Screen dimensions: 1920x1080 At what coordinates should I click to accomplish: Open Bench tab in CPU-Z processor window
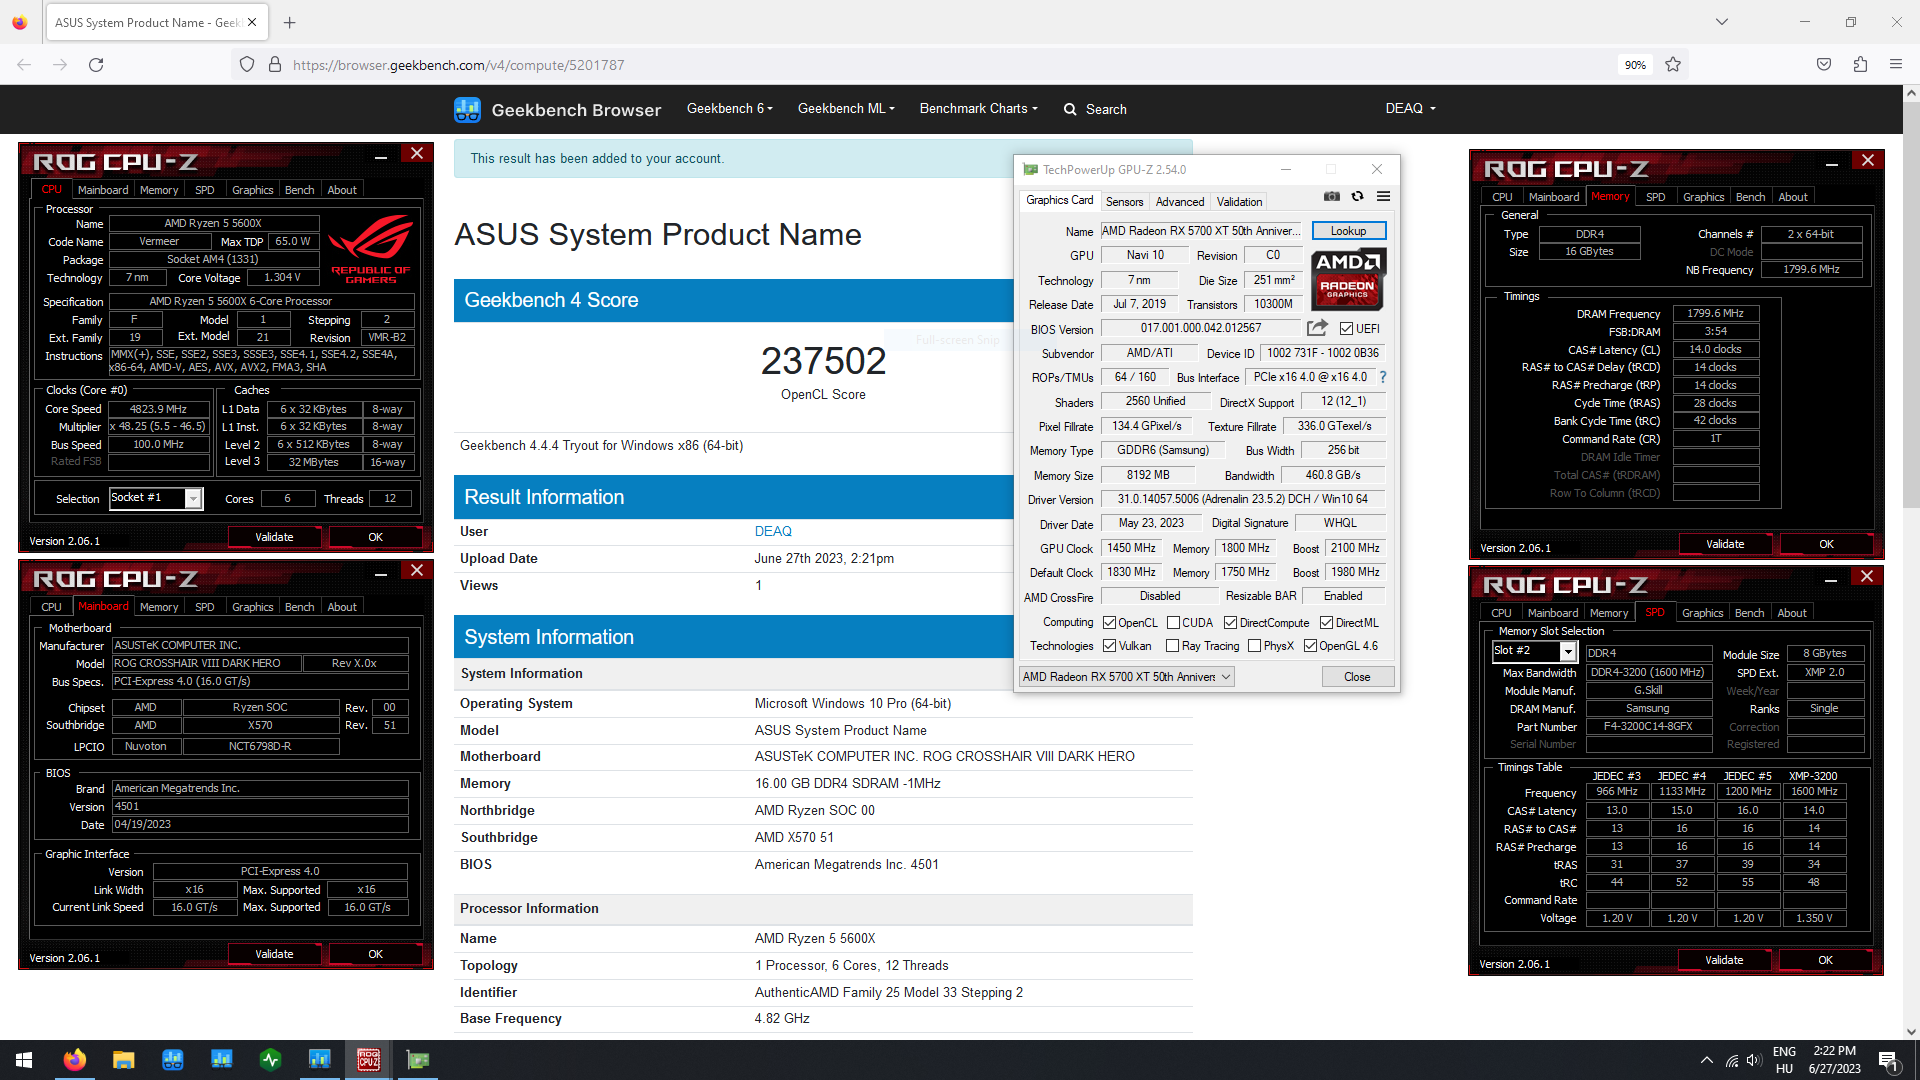299,190
